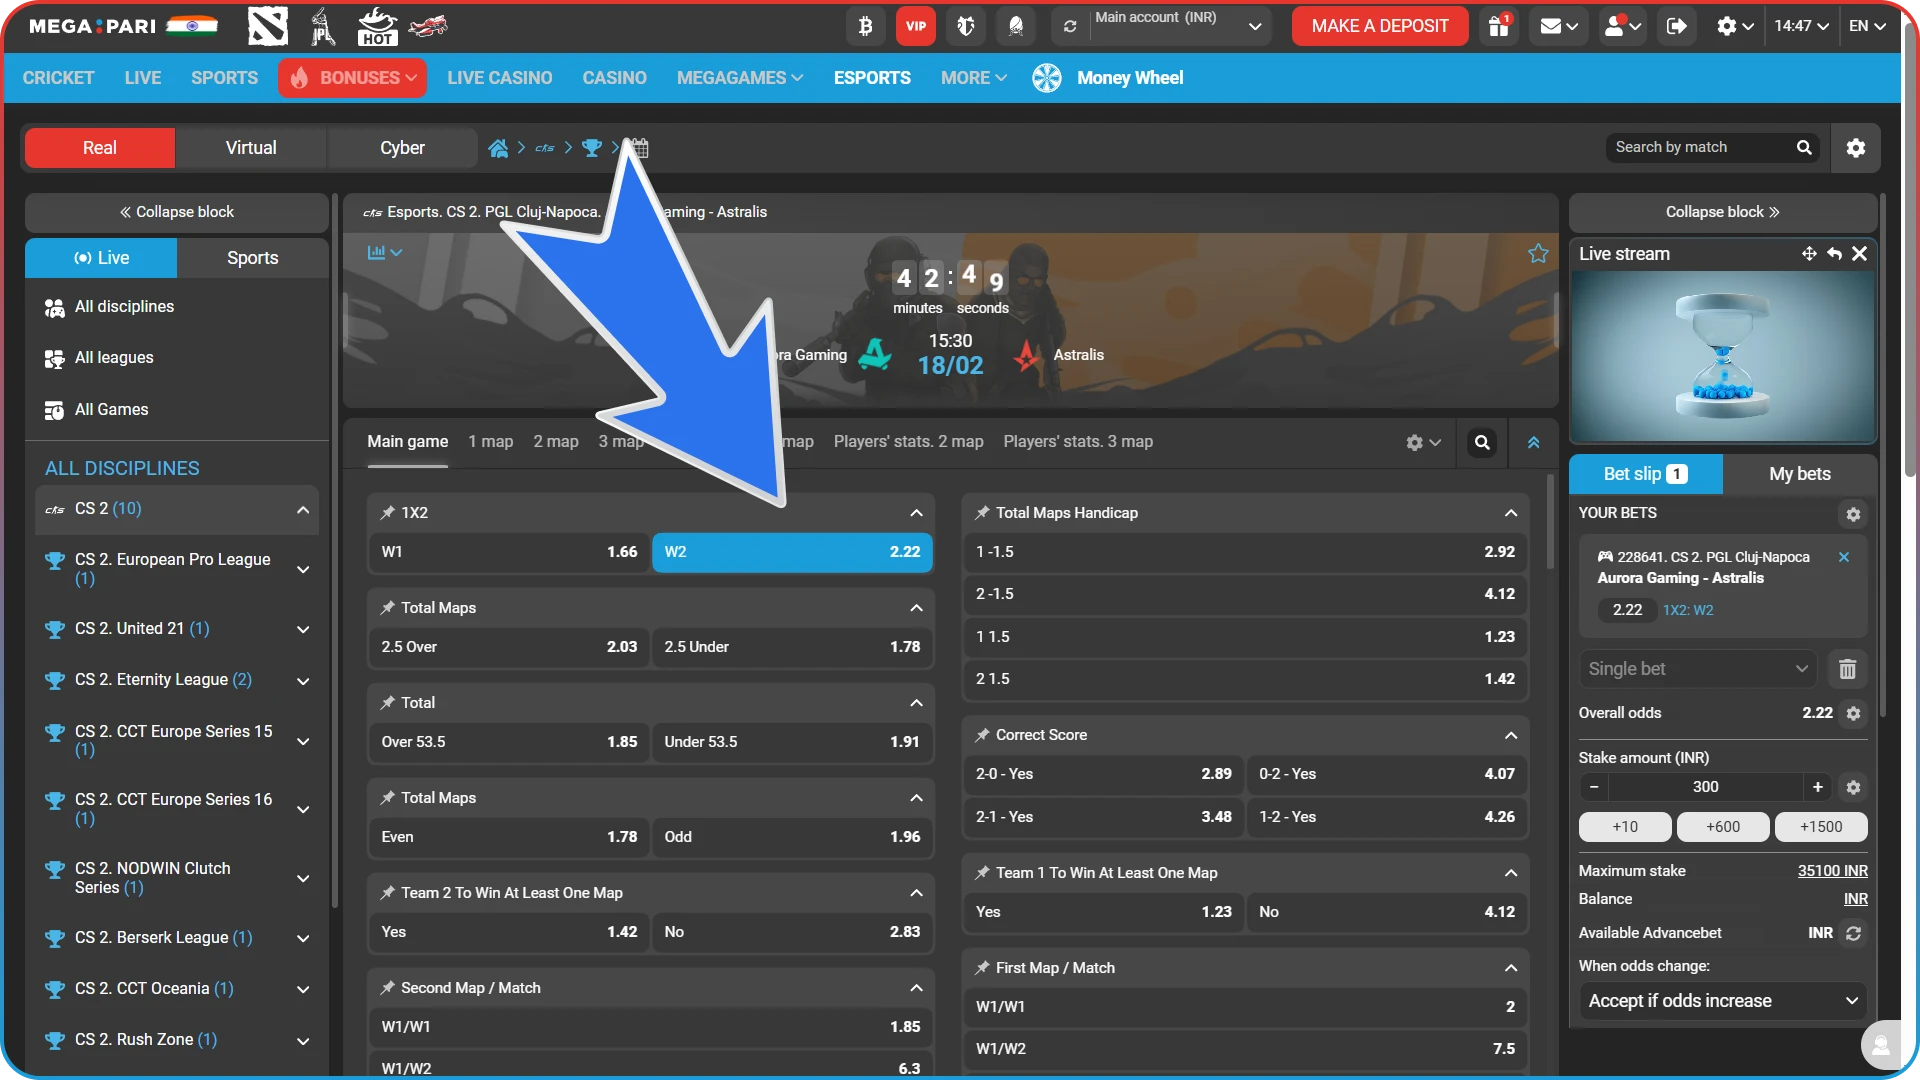Switch between Live and Sports using Sports toggle
The image size is (1920, 1080).
pyautogui.click(x=252, y=257)
